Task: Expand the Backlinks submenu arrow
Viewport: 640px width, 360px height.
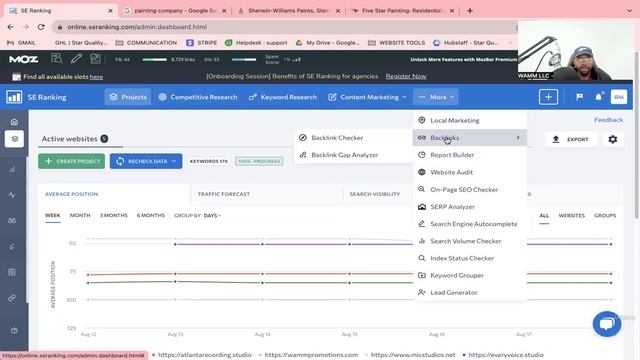Action: click(518, 138)
